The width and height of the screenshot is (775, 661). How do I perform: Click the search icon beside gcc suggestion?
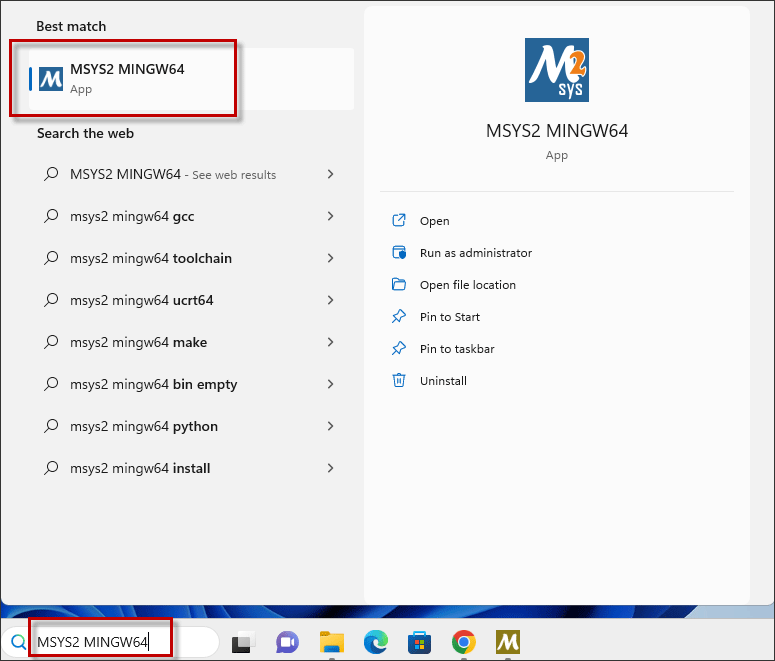click(51, 216)
